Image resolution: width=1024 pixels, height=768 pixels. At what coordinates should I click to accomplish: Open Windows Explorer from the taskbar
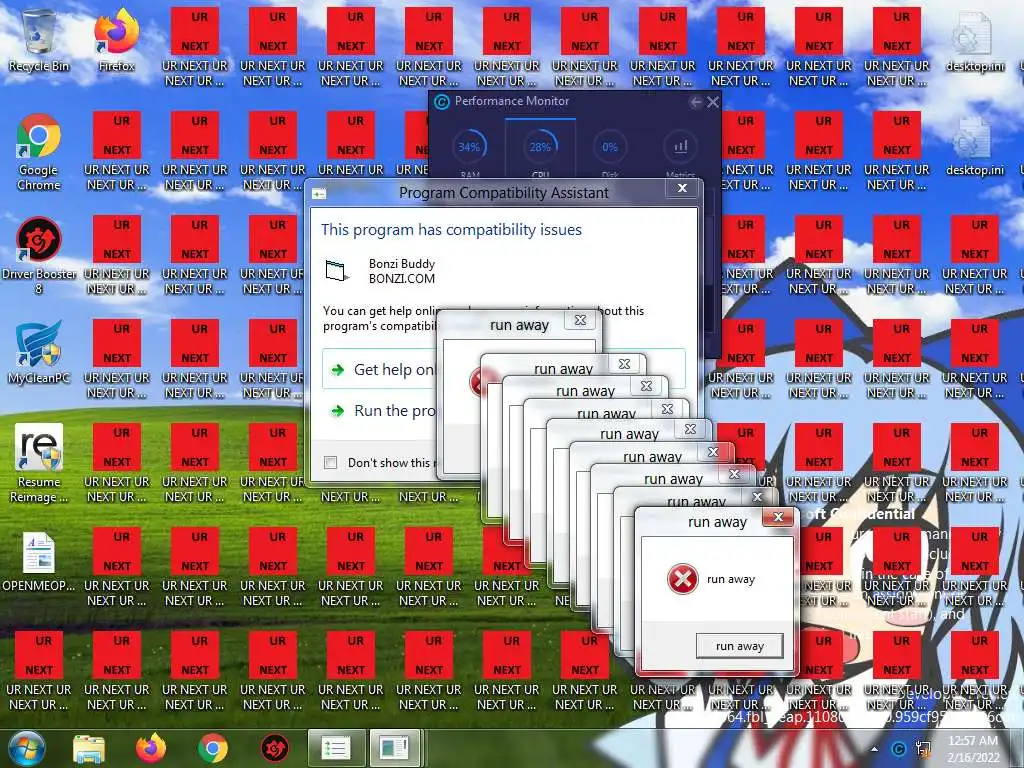tap(89, 748)
